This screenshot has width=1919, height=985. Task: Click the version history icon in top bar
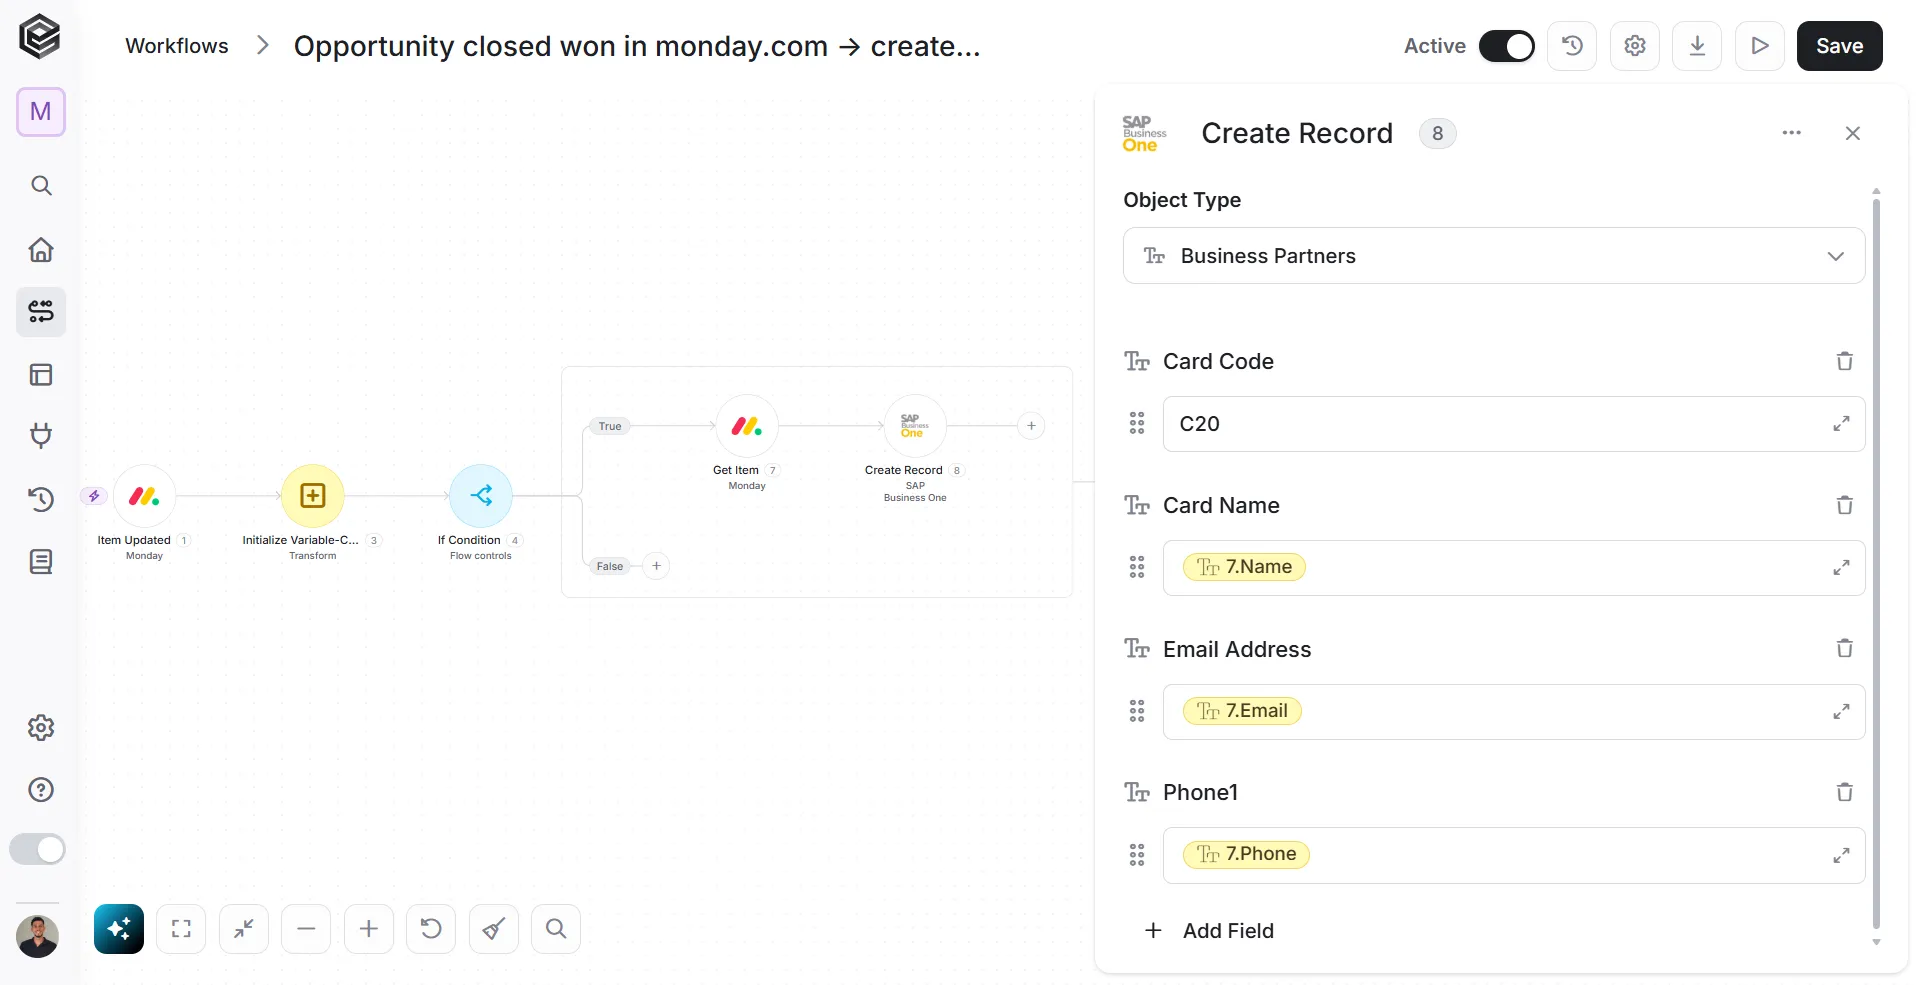[x=1572, y=46]
